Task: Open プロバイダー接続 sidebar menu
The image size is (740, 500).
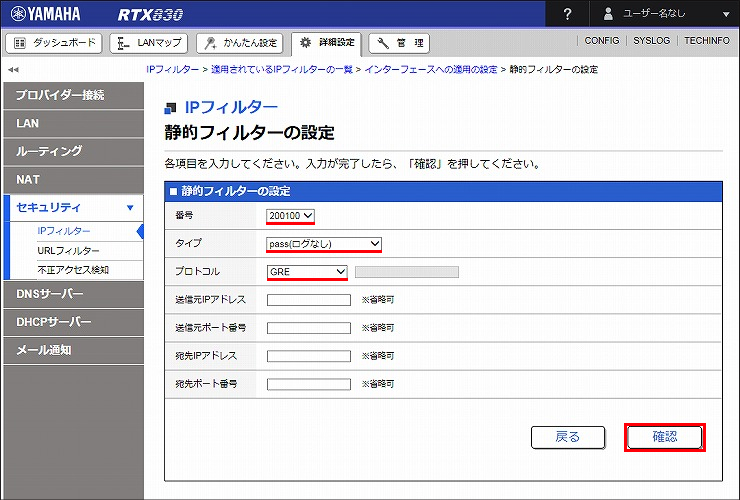Action: (74, 95)
